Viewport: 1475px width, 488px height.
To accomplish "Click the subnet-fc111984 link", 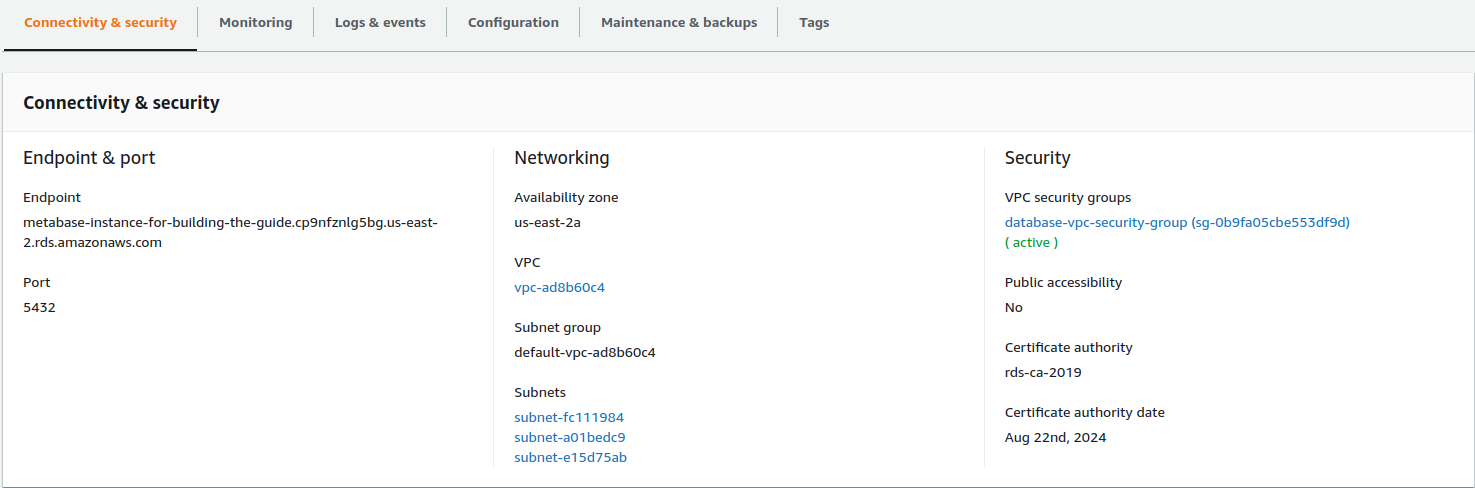I will pyautogui.click(x=568, y=417).
